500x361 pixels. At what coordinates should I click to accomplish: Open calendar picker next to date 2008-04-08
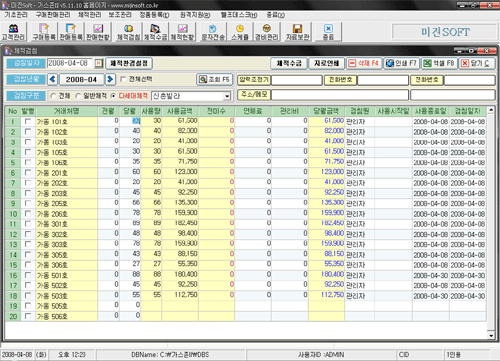[98, 63]
